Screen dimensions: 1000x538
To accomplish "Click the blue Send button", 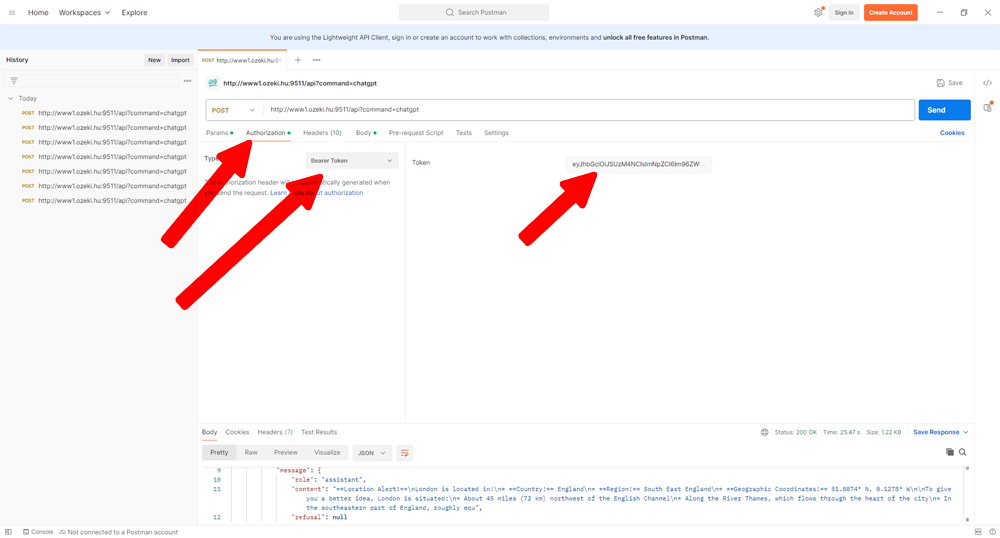I will tap(945, 110).
